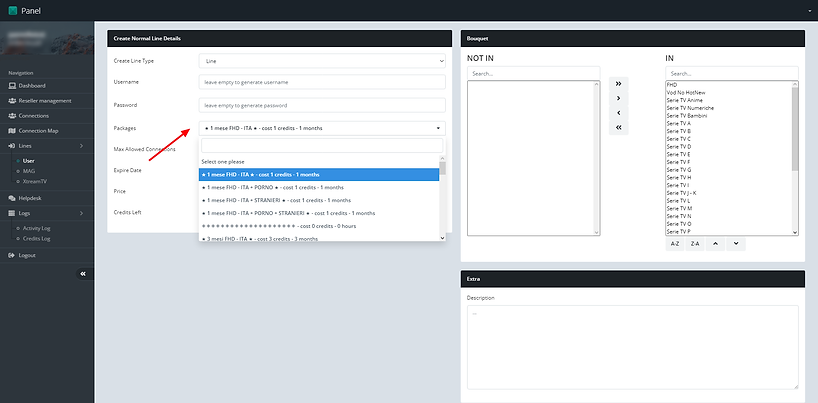Click the Logout icon
Image resolution: width=818 pixels, height=403 pixels.
pos(13,255)
